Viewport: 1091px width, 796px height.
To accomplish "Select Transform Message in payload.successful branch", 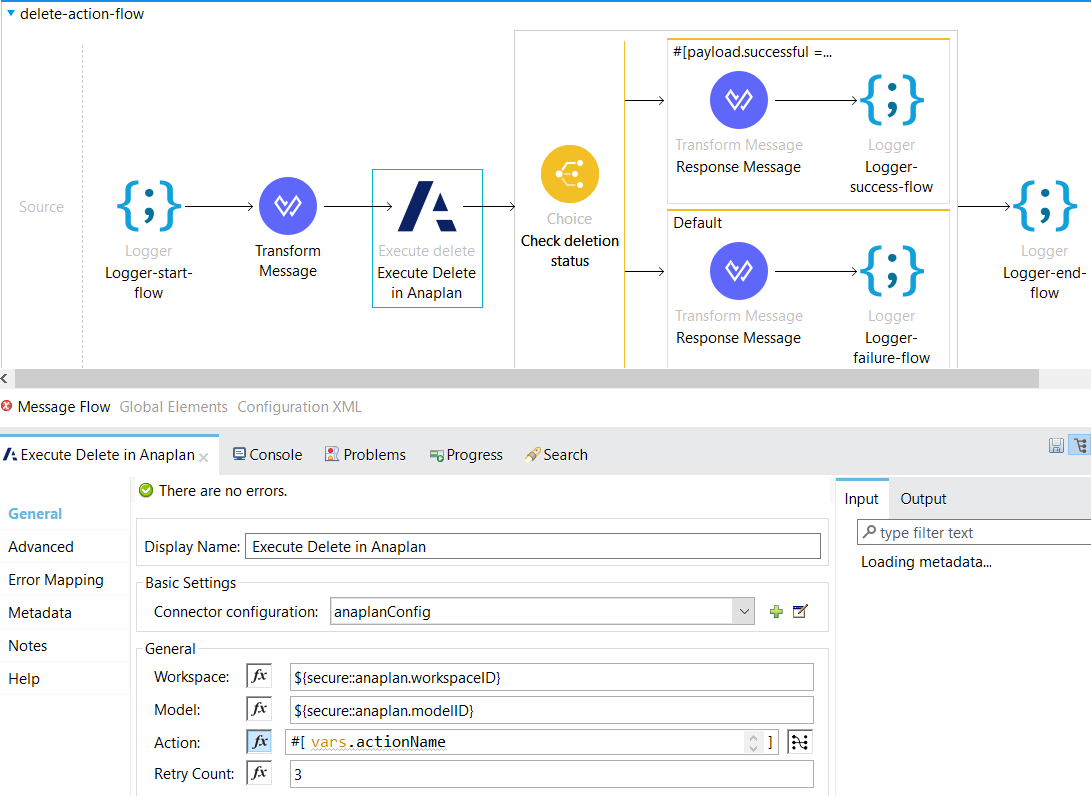I will pos(738,100).
